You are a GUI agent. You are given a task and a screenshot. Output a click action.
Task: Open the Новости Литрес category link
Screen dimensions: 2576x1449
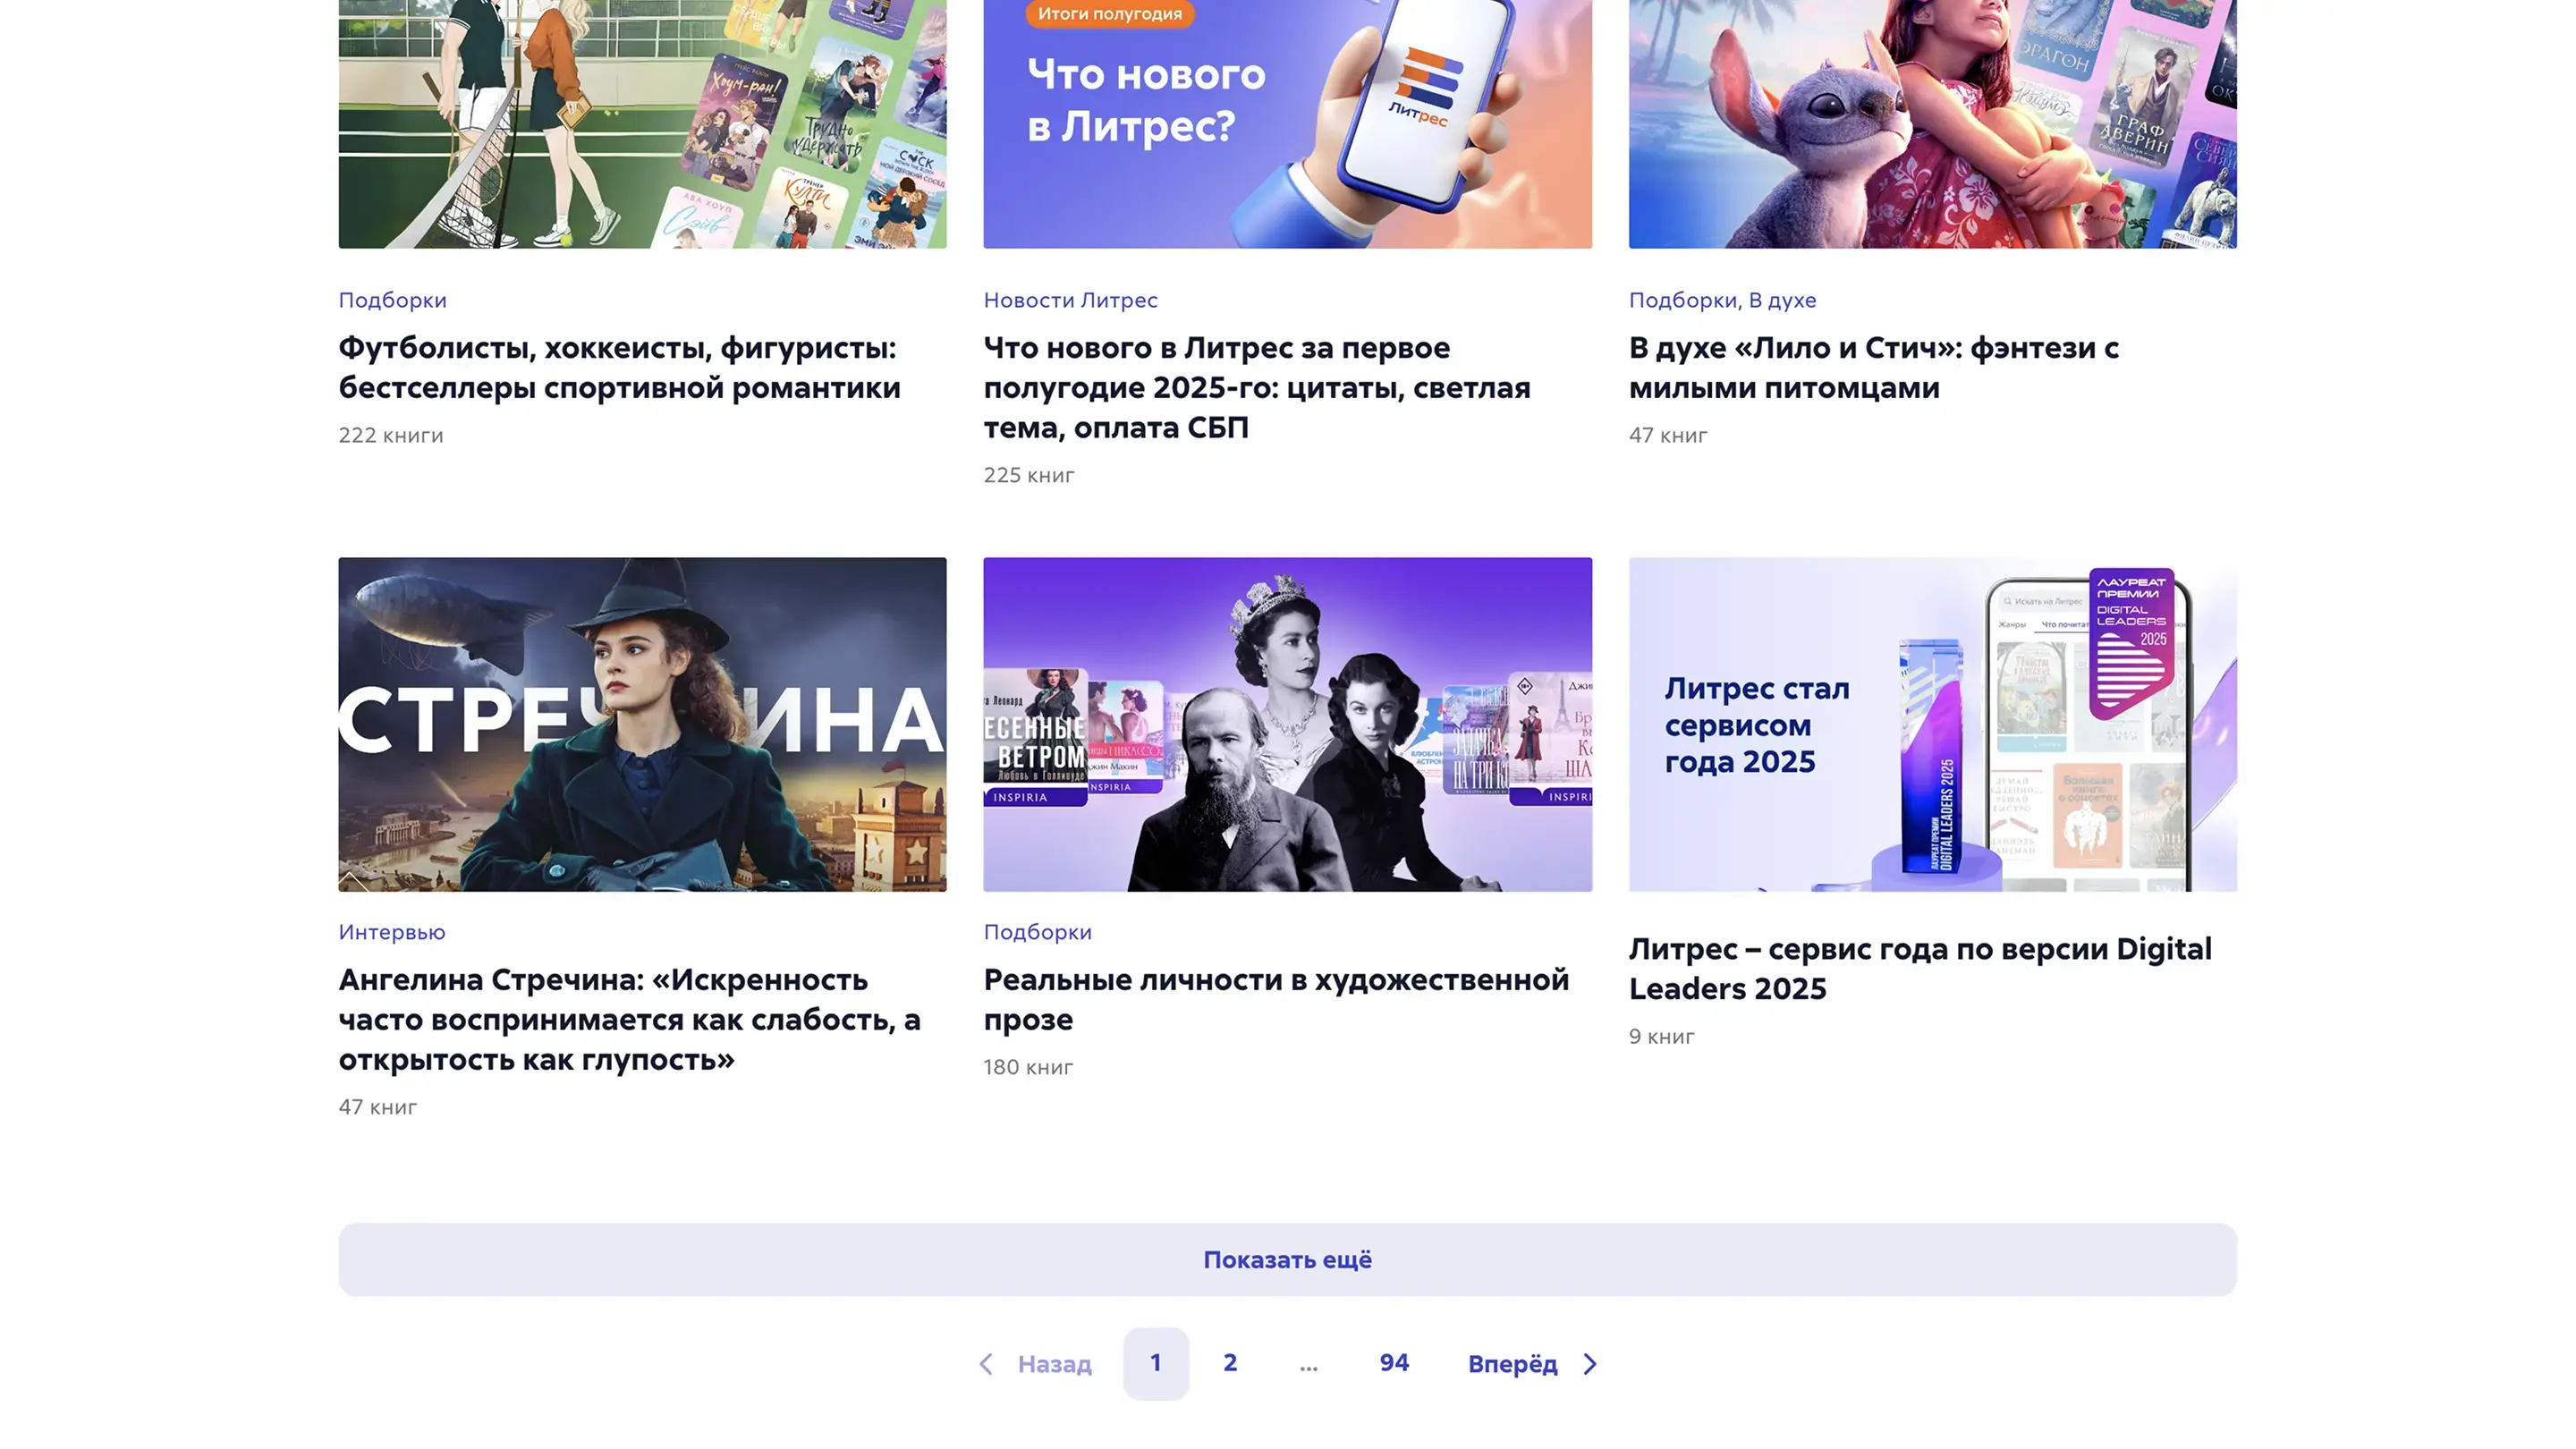pyautogui.click(x=1070, y=300)
